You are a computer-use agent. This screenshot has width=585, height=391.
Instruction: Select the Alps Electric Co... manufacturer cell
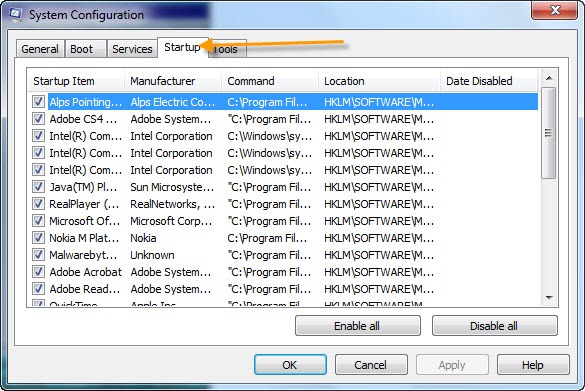tap(173, 101)
